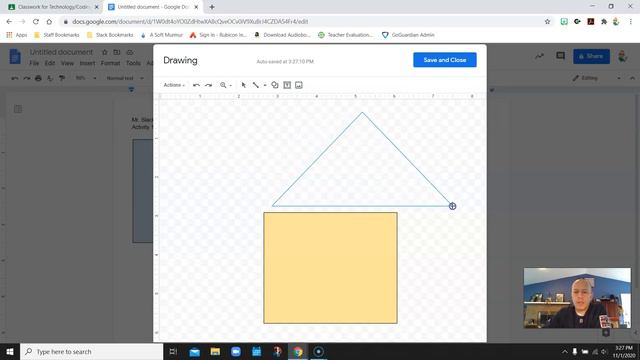640x360 pixels.
Task: Open the Tools menu in Docs
Action: tap(133, 63)
